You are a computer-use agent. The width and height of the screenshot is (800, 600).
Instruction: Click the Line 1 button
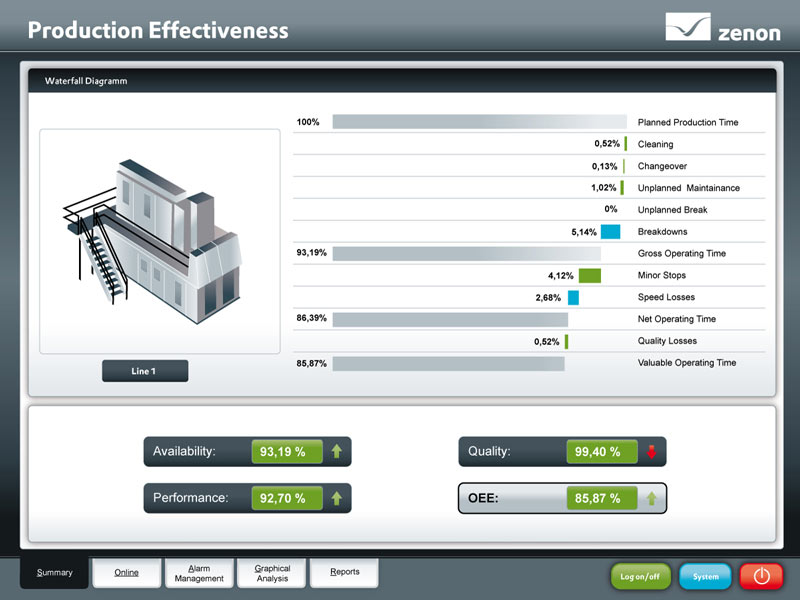click(x=144, y=371)
